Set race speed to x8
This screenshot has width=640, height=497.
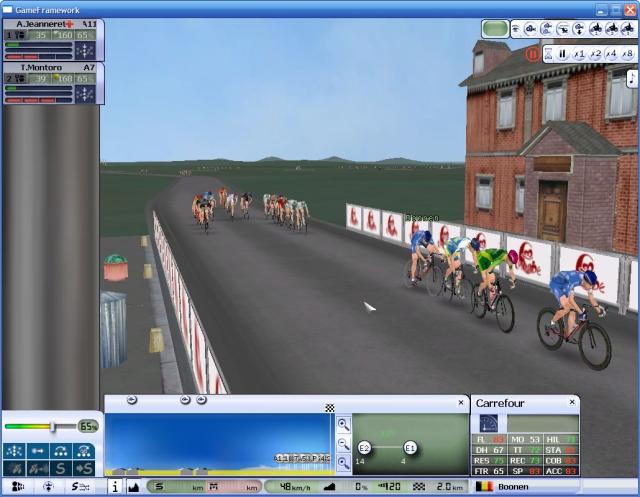[x=627, y=54]
